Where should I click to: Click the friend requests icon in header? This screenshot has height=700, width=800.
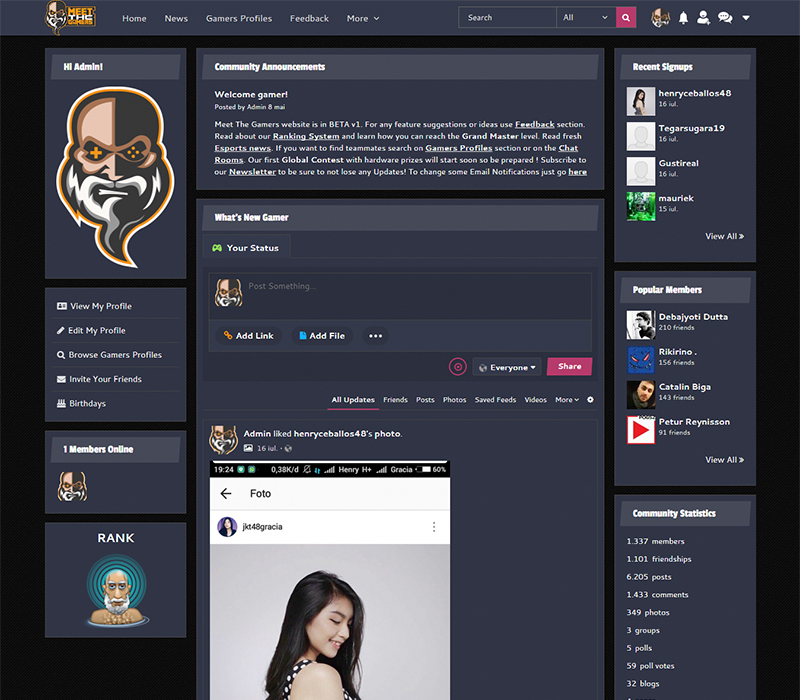click(x=704, y=18)
